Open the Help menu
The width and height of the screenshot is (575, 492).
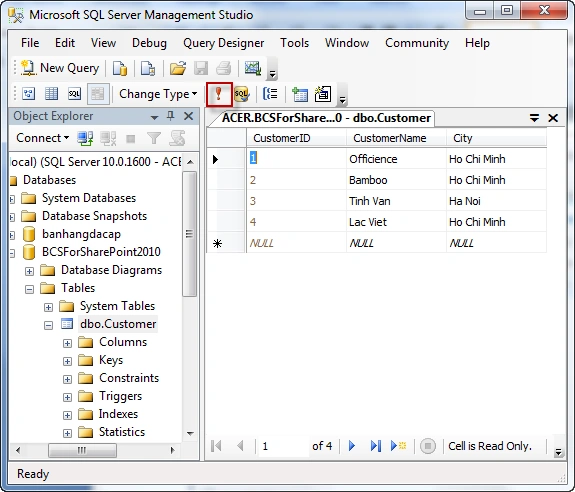click(x=477, y=43)
